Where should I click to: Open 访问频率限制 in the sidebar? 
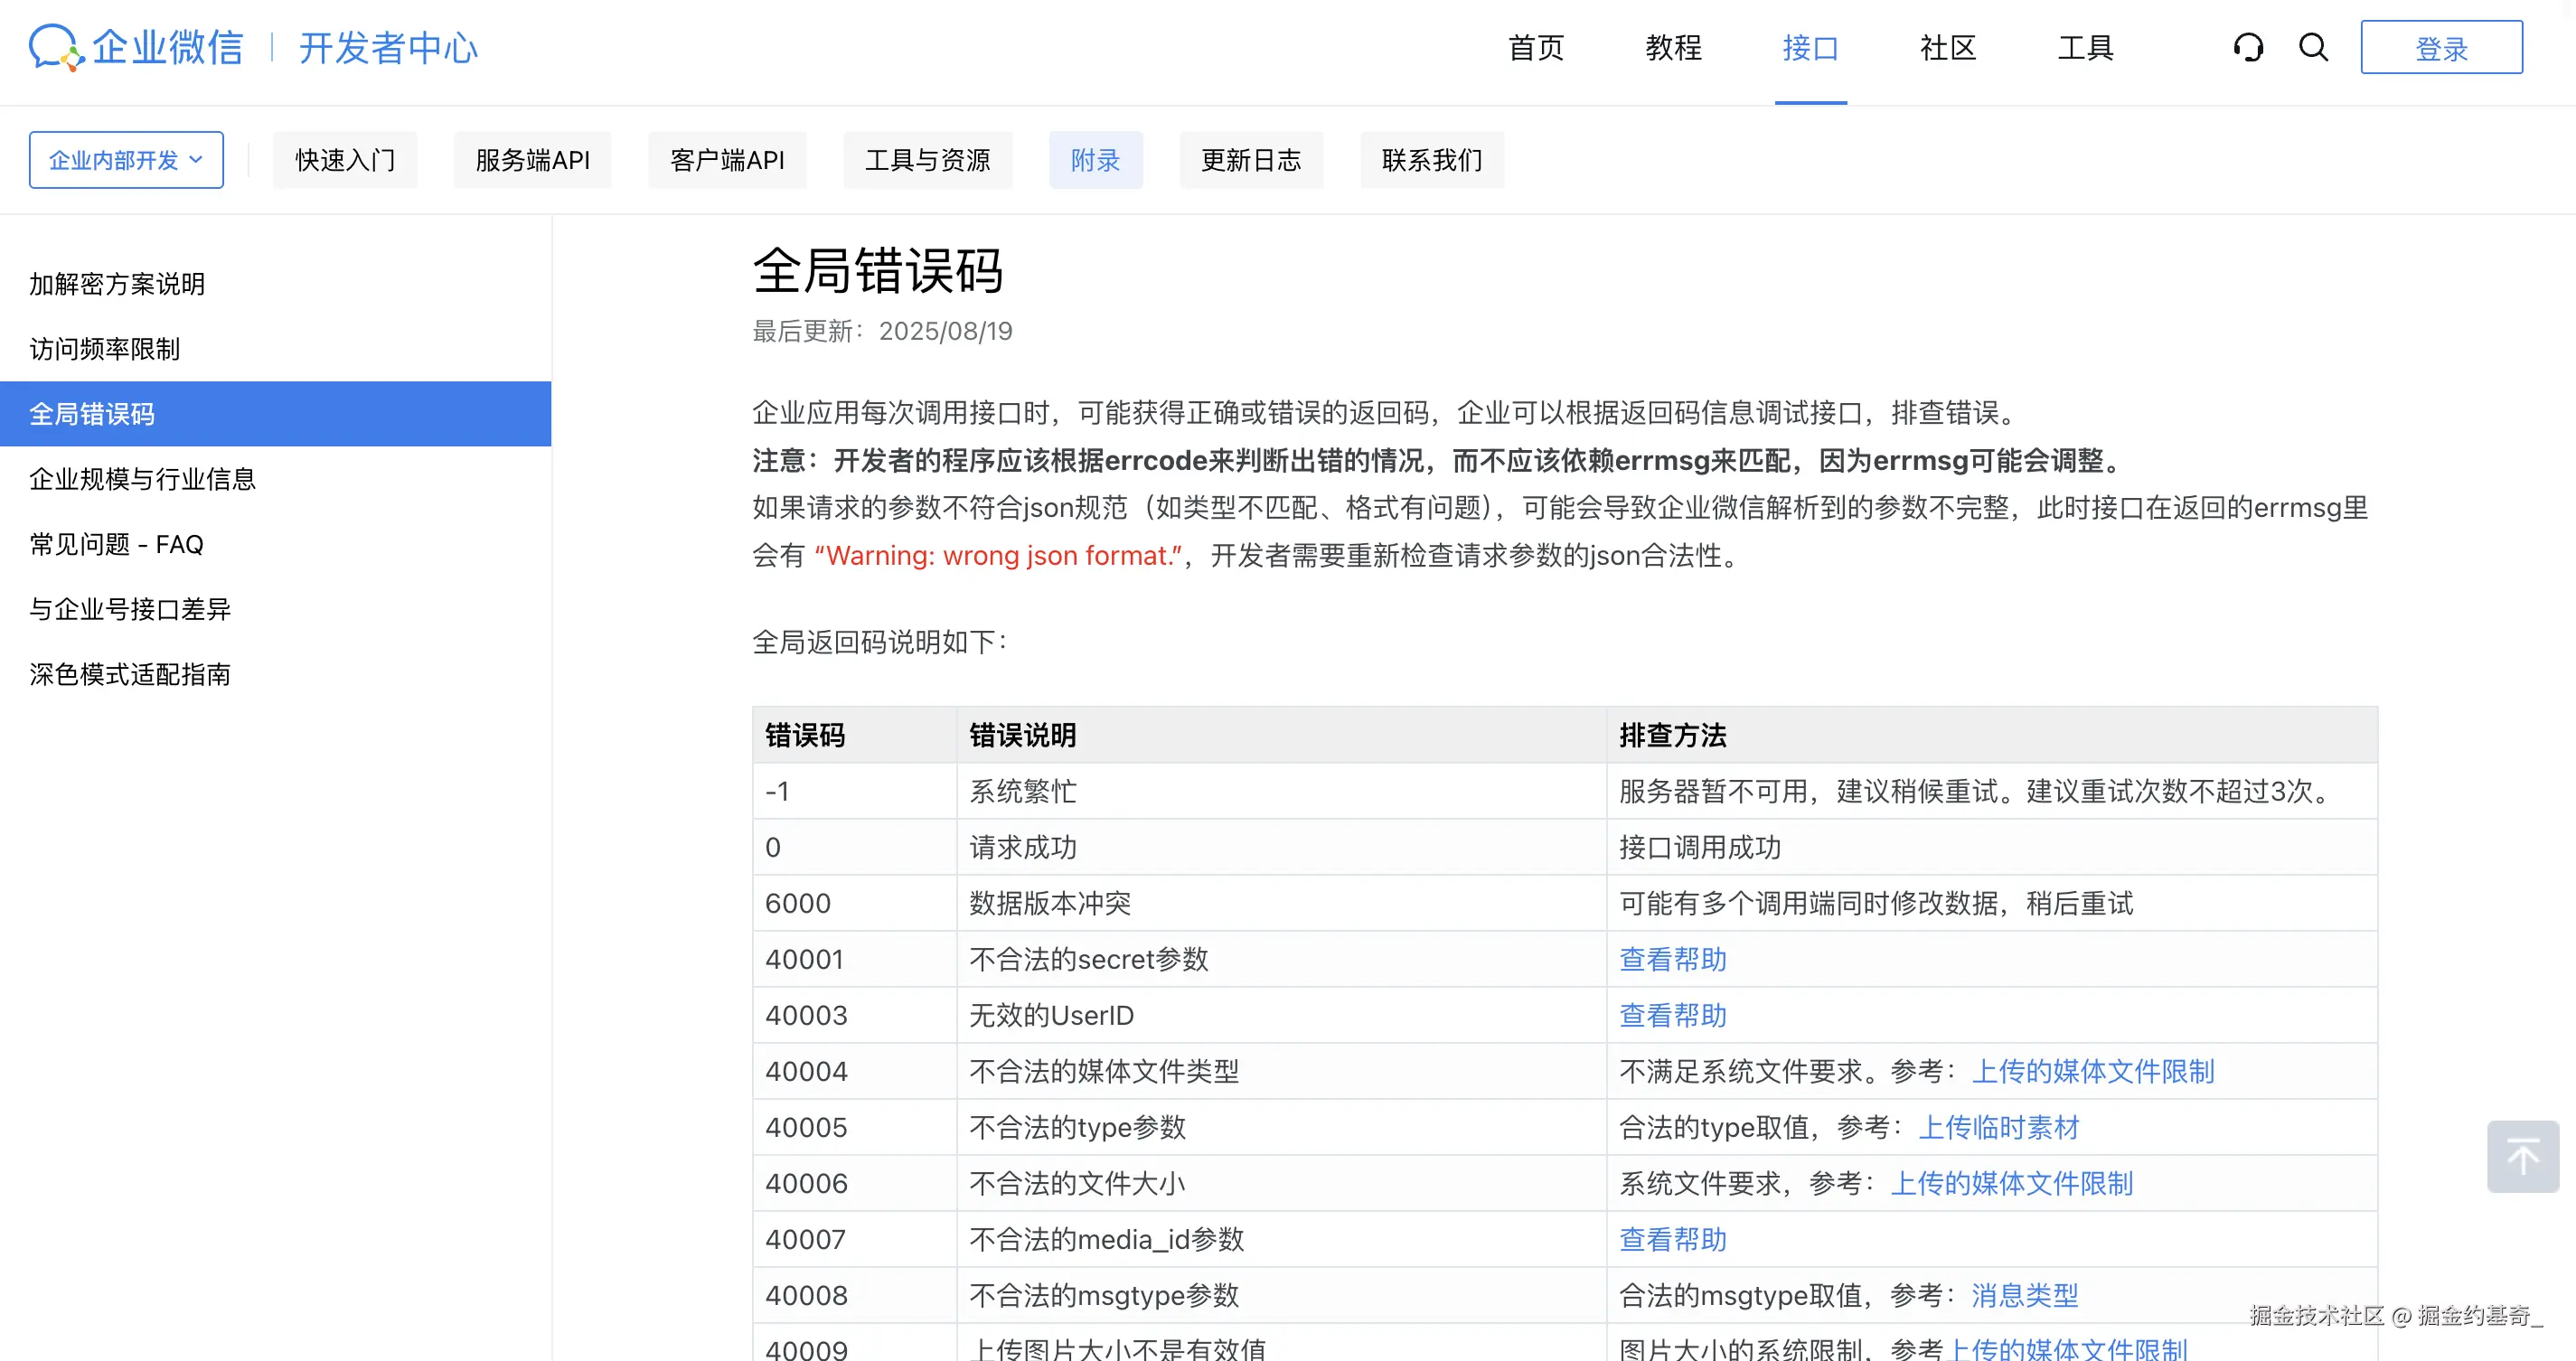[104, 349]
